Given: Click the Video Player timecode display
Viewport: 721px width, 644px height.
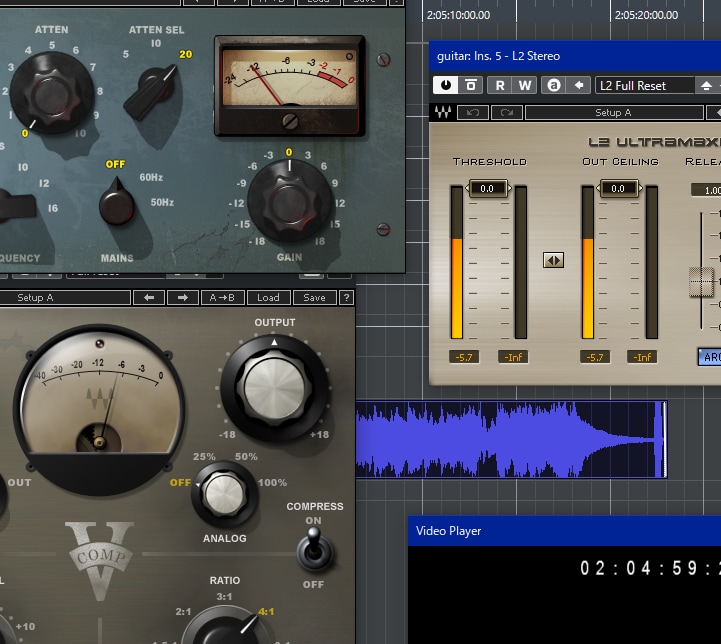Looking at the screenshot, I should (x=650, y=568).
